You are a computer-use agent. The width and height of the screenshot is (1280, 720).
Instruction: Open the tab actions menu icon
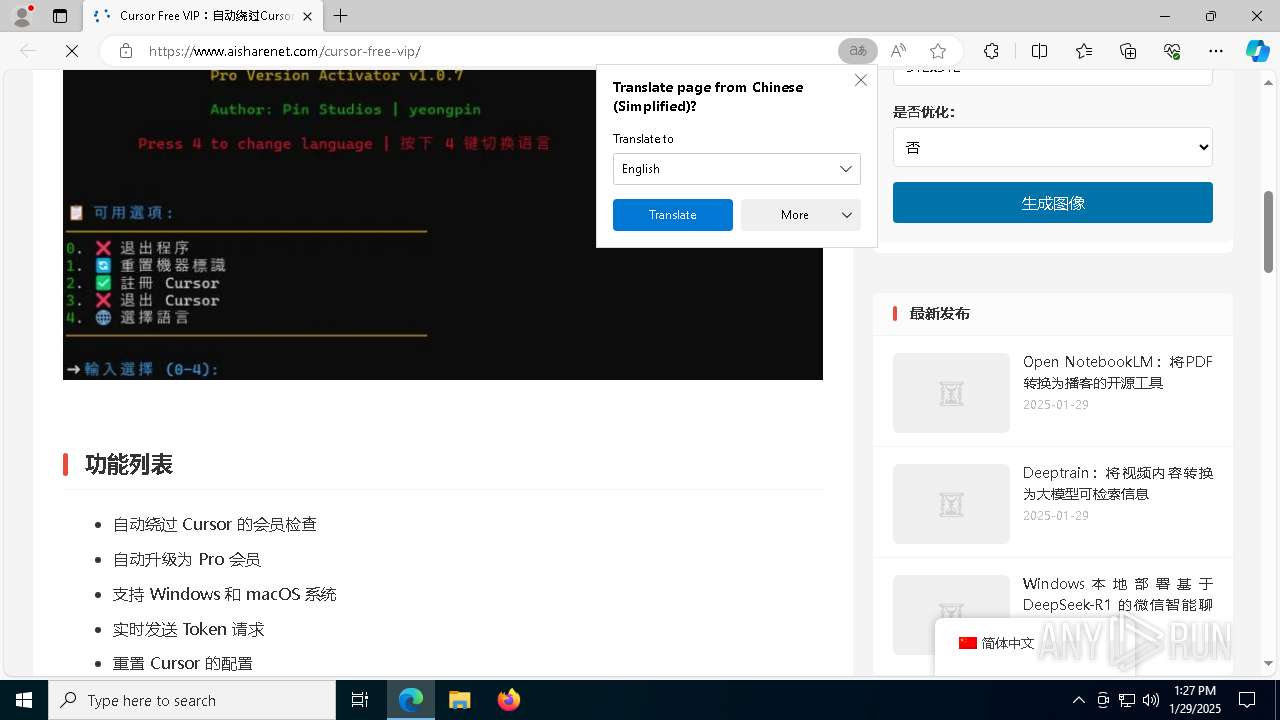(60, 16)
